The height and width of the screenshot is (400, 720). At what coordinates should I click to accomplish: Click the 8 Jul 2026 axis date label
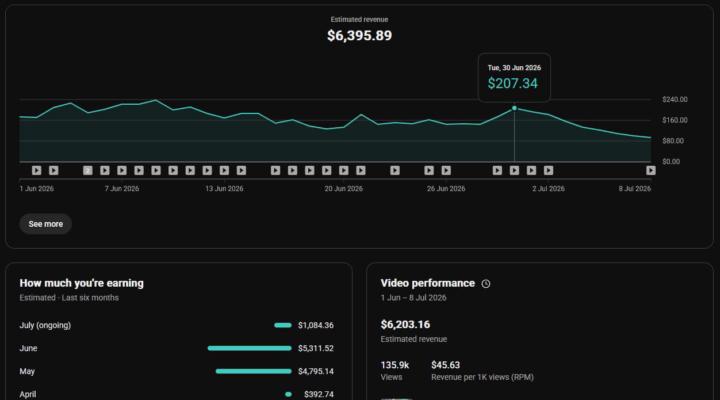coord(634,188)
